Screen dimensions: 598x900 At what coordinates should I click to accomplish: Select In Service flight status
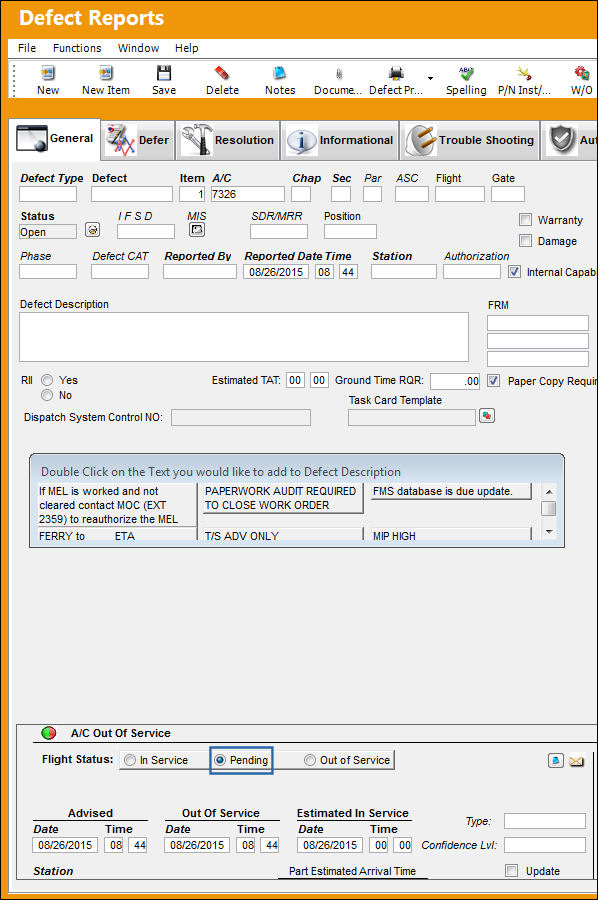(130, 760)
